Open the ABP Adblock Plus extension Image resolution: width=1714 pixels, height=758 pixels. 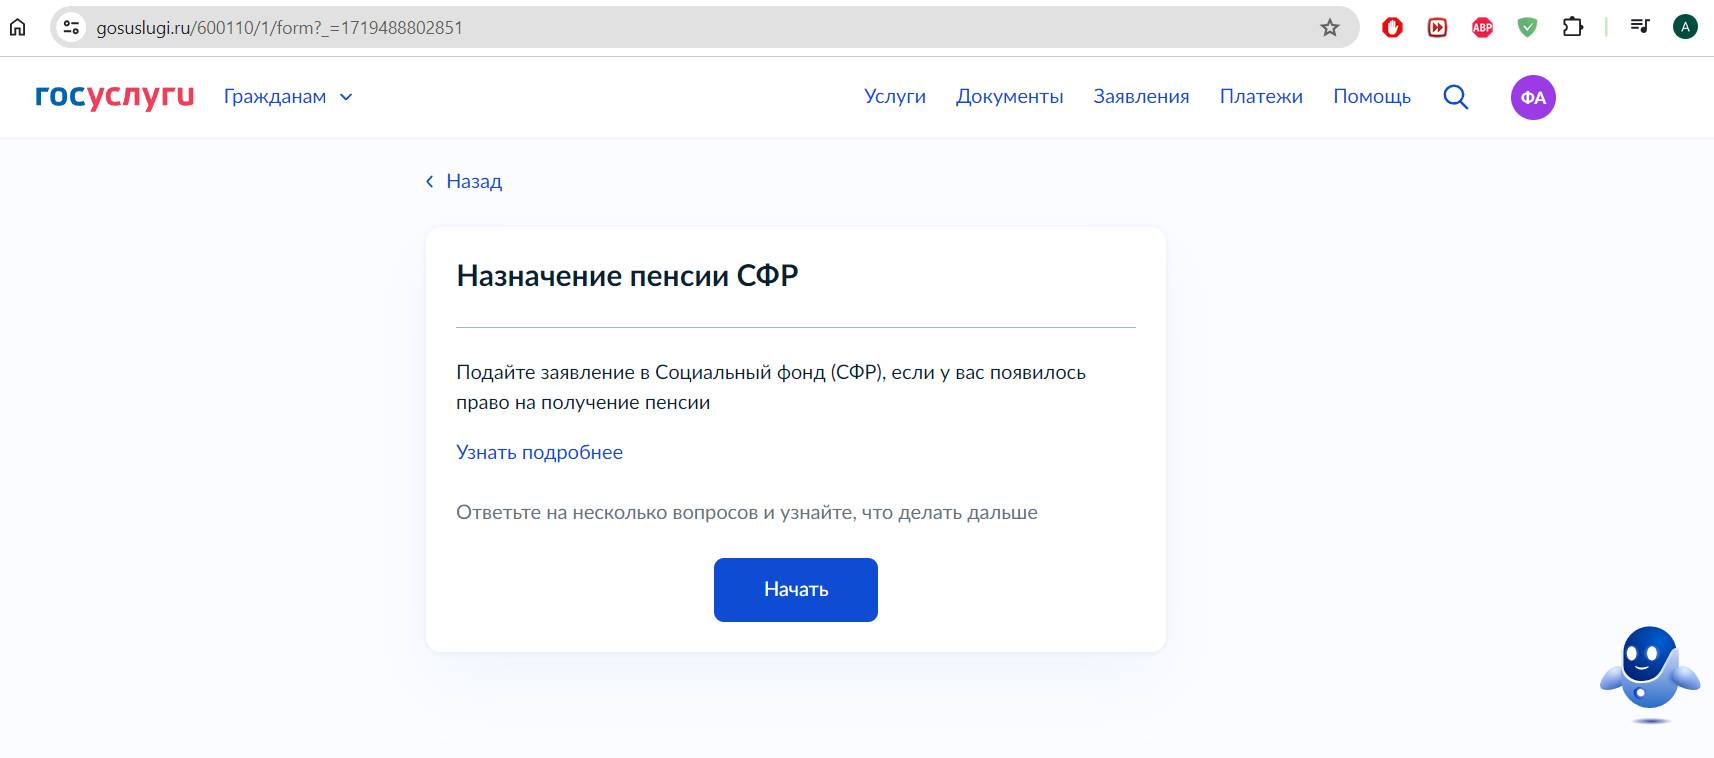[x=1482, y=28]
